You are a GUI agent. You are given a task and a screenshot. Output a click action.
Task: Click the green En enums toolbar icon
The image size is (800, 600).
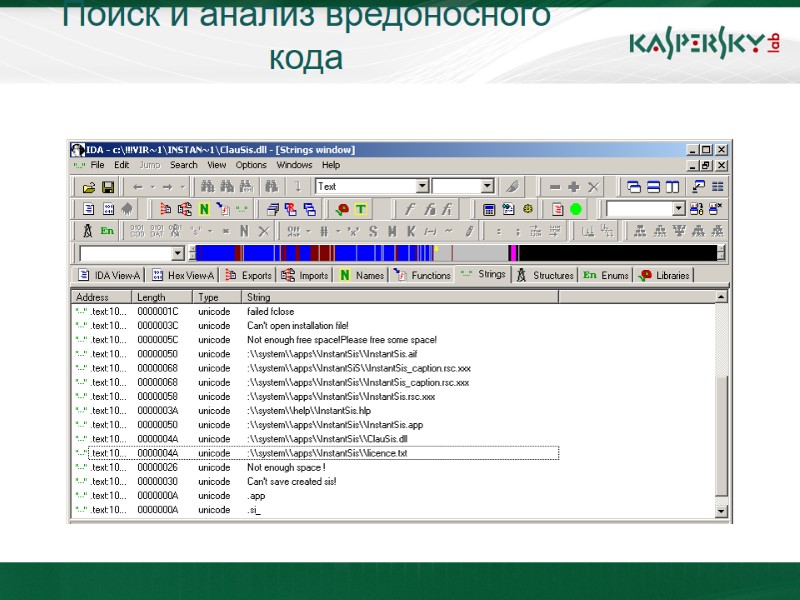[107, 231]
